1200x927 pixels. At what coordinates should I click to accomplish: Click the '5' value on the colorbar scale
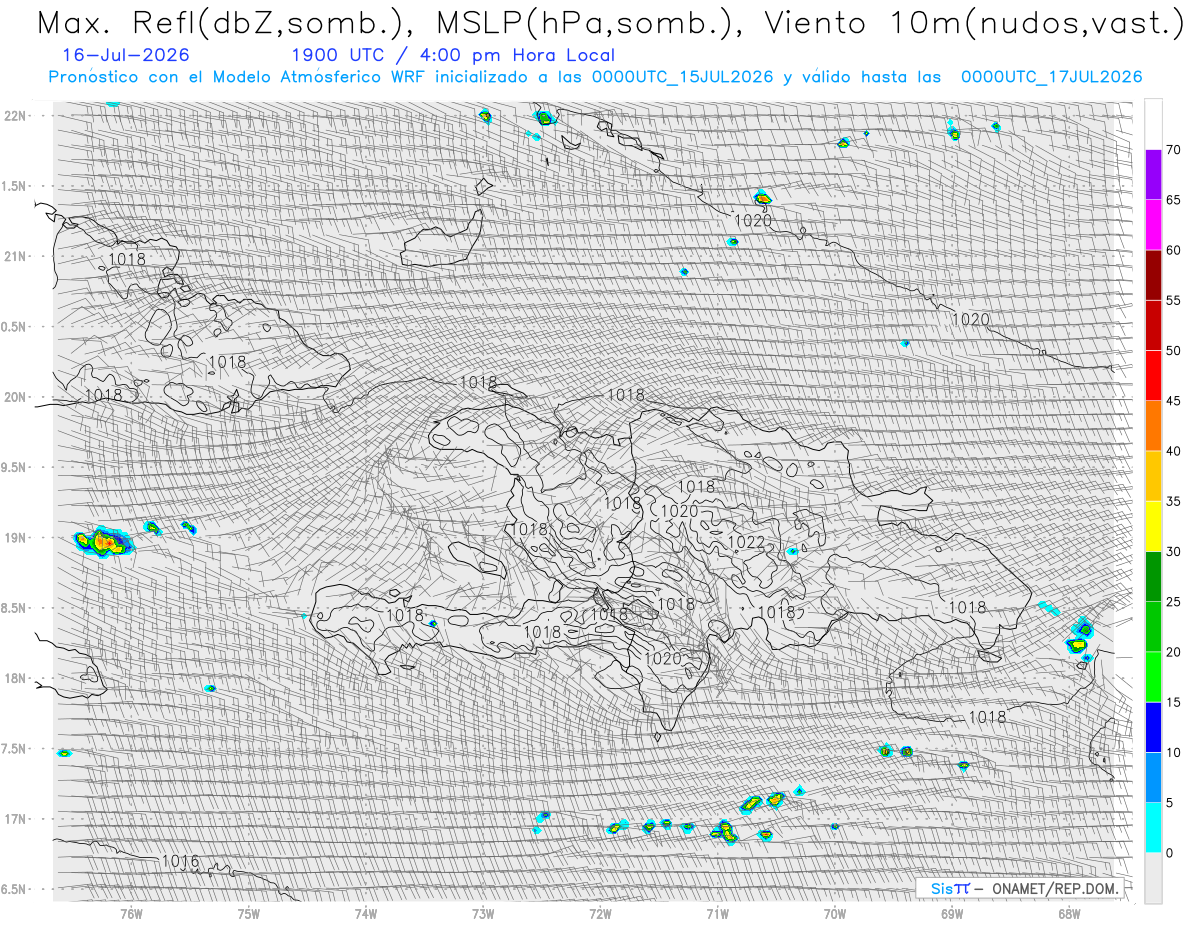[1169, 802]
